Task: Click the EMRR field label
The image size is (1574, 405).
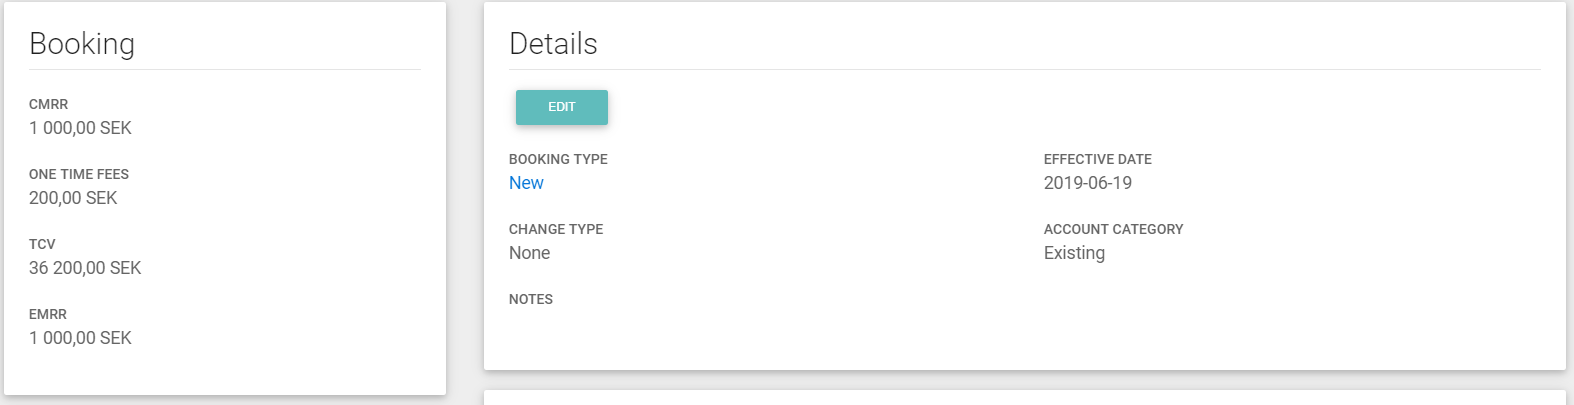Action: click(48, 314)
